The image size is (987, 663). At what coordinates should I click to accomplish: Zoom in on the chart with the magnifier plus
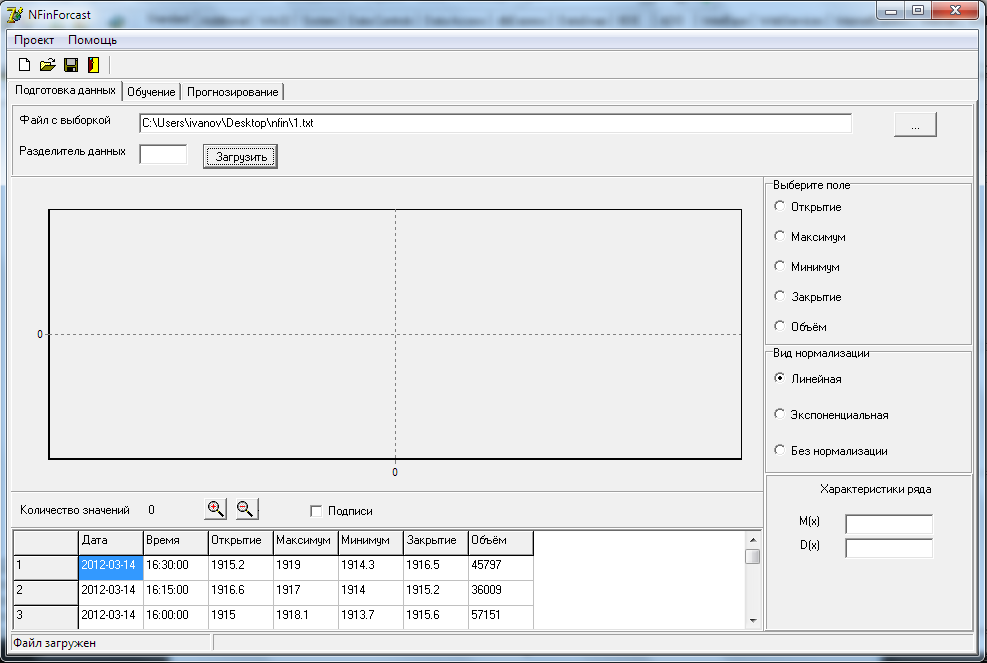click(215, 509)
